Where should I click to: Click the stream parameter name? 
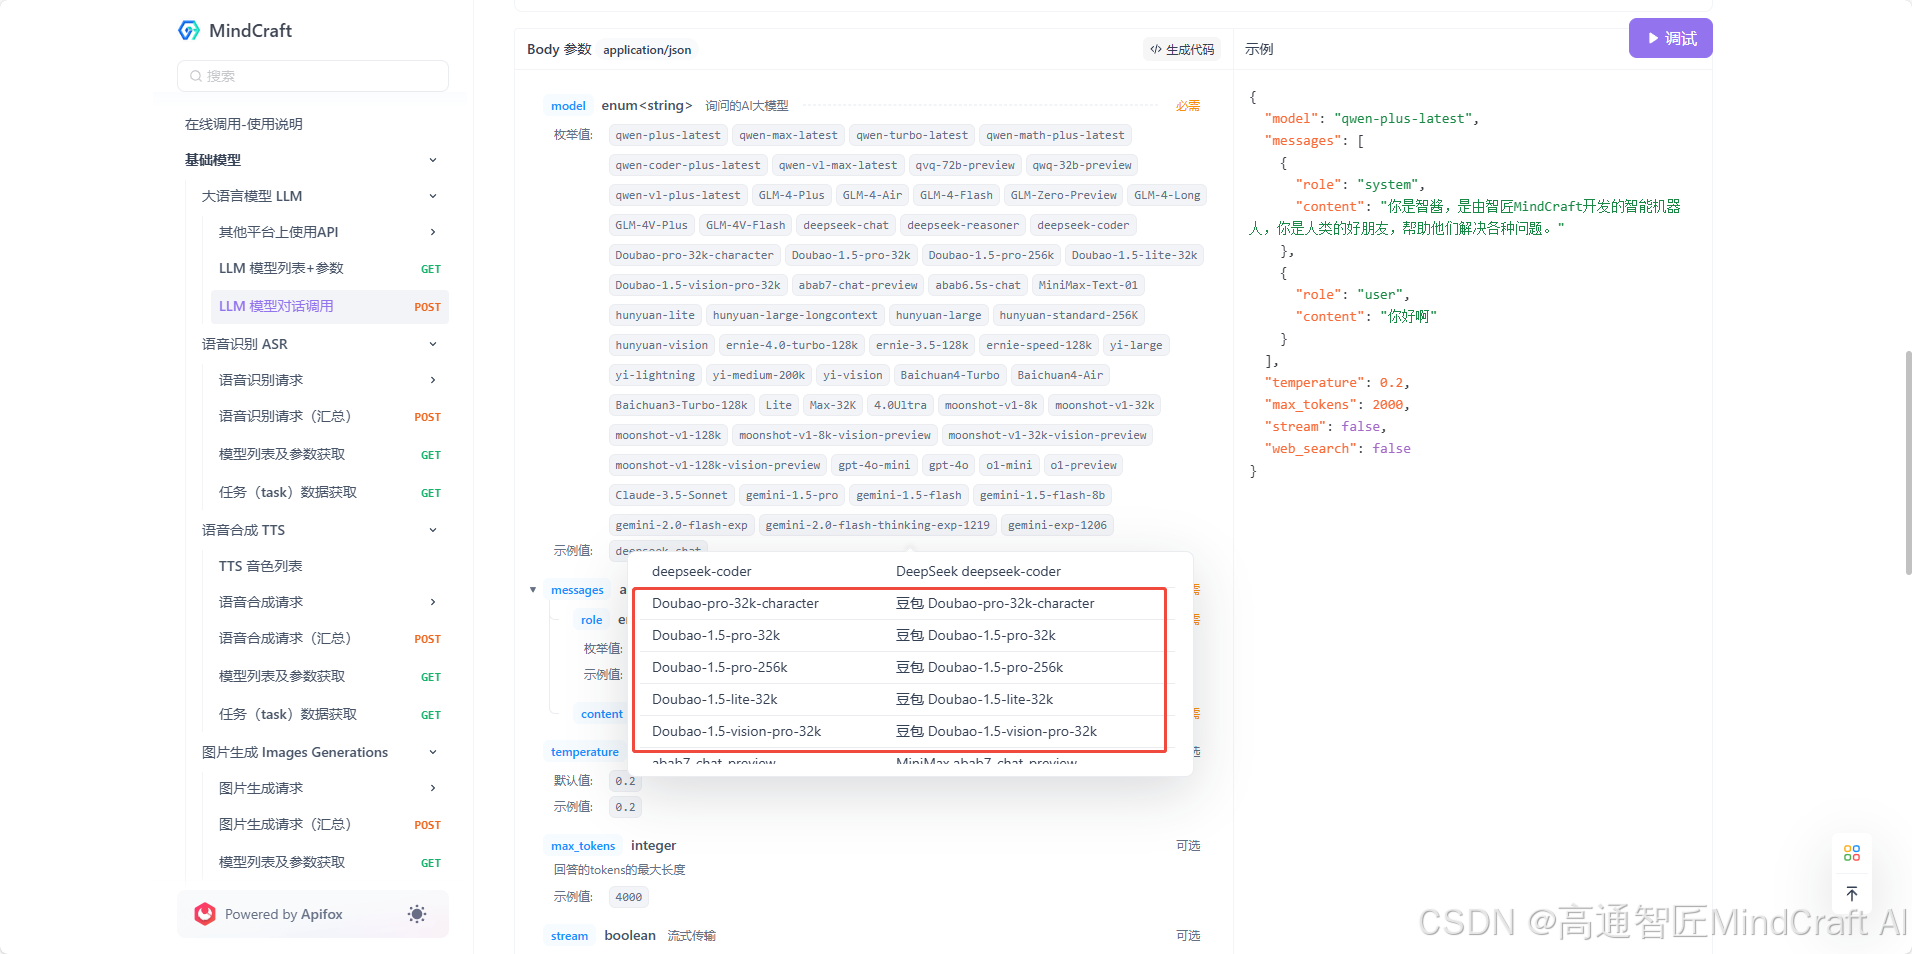pos(569,936)
